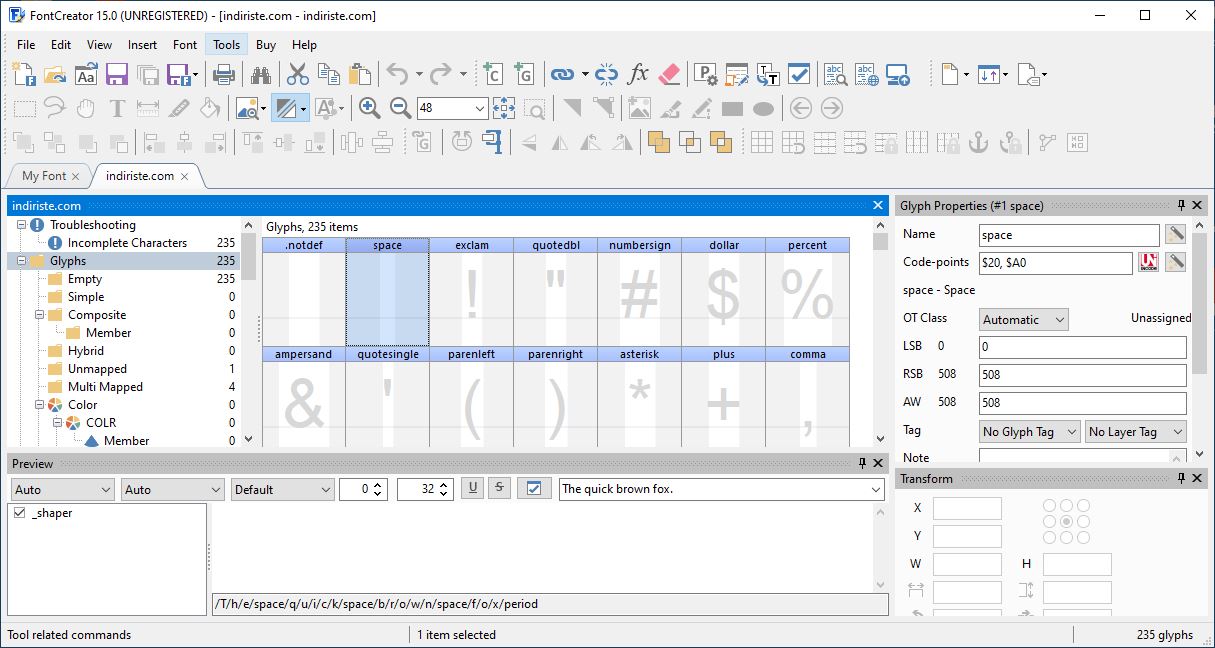Toggle the strikethrough S preview button
The image size is (1215, 648).
[x=501, y=488]
